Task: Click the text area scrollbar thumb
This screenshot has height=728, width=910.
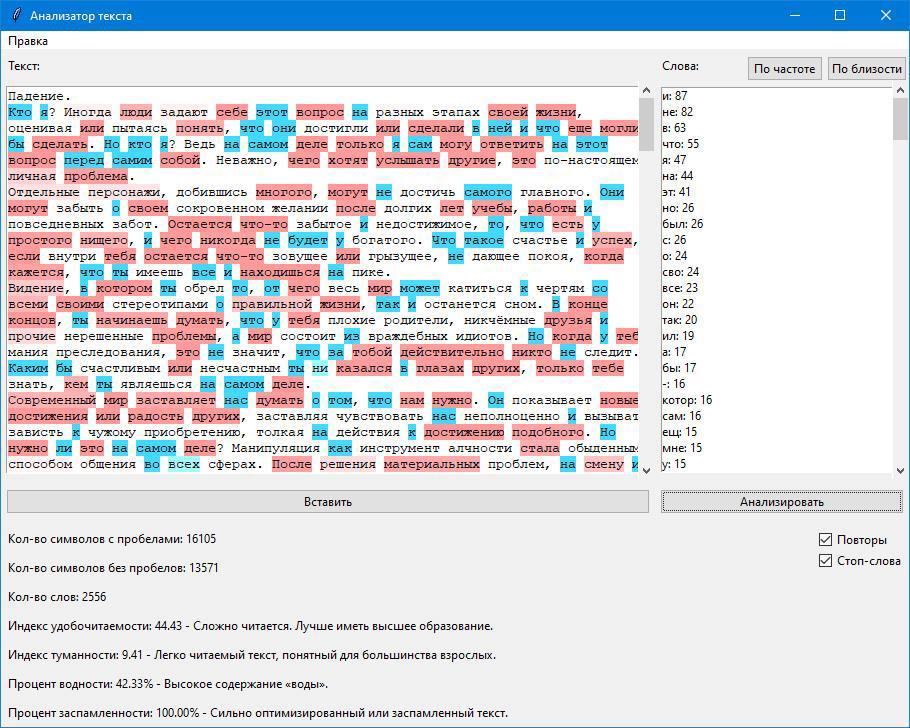Action: point(645,125)
